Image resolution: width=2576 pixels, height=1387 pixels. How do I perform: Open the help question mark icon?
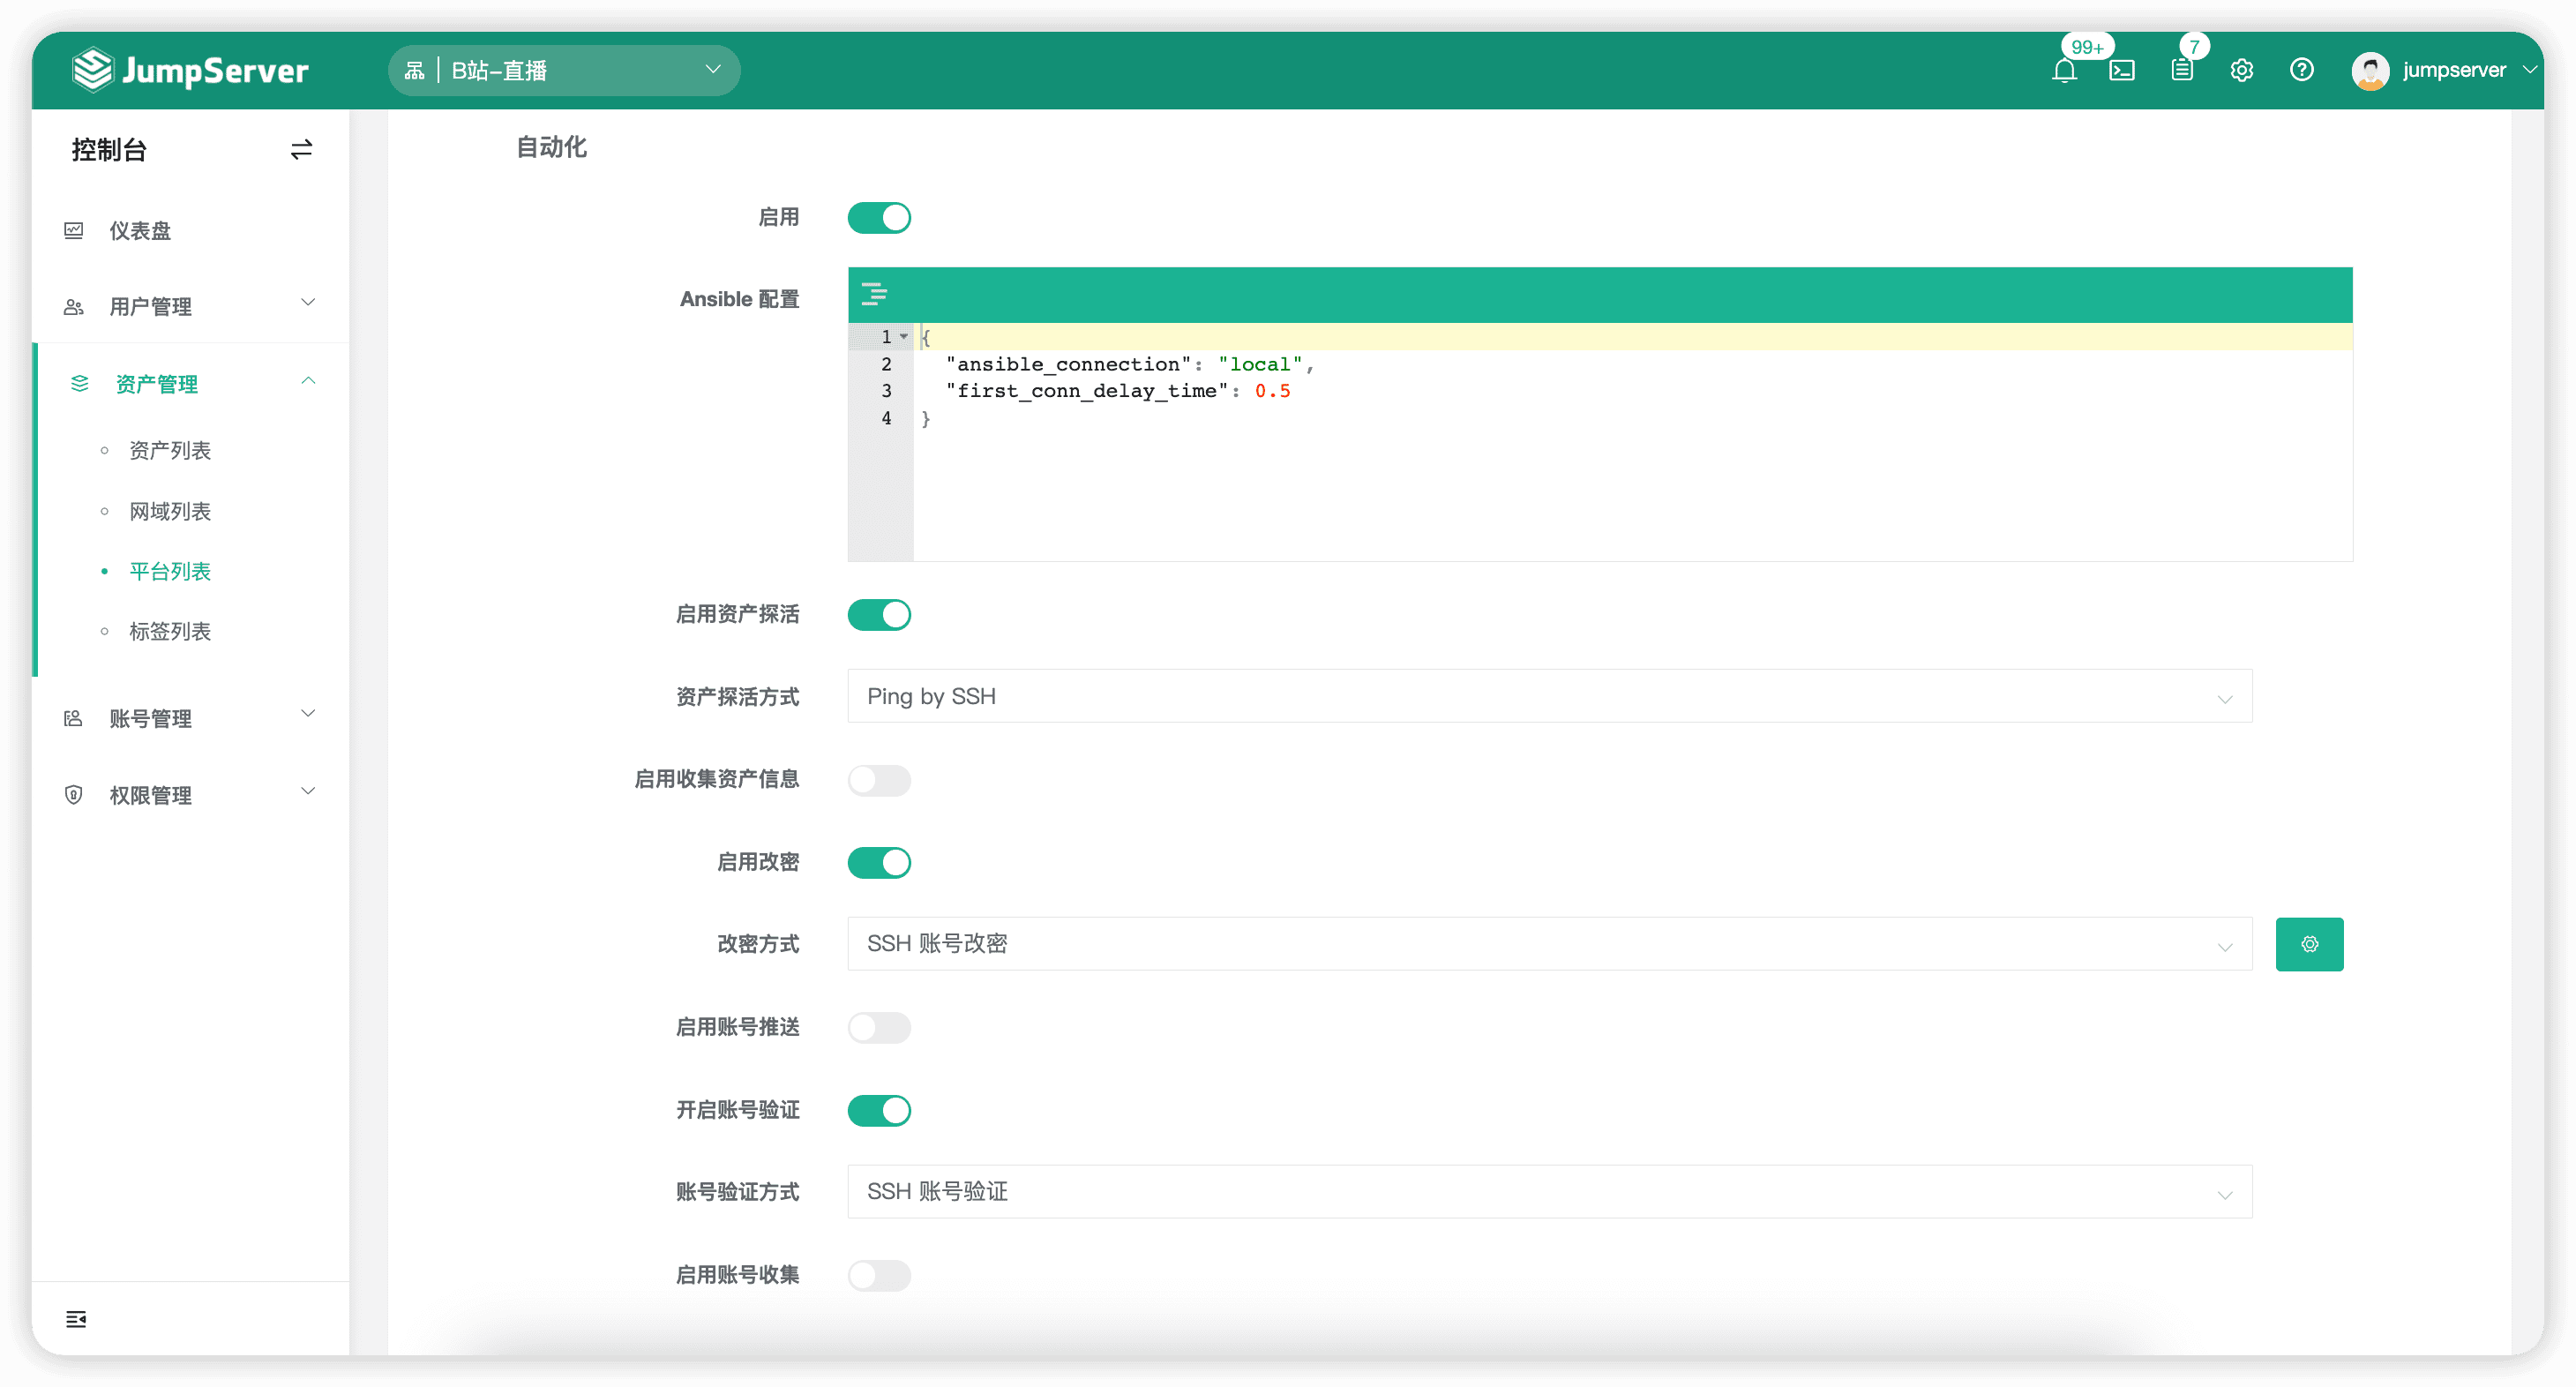[x=2302, y=70]
